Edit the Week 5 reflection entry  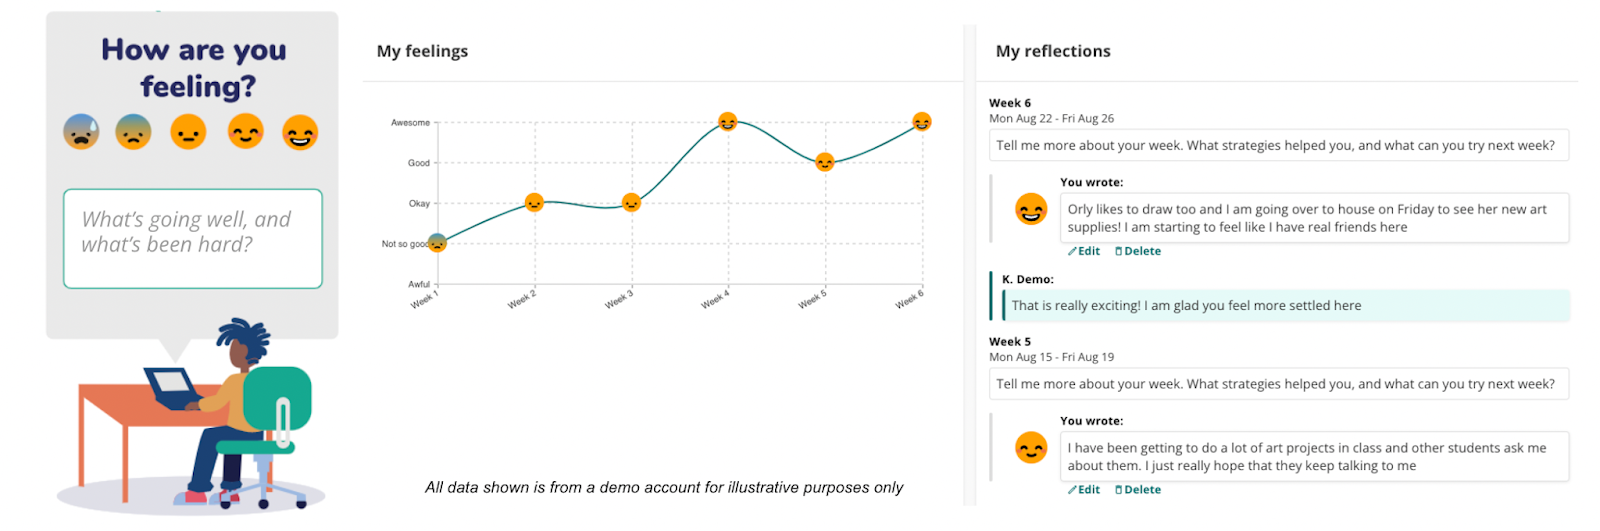tap(1084, 490)
